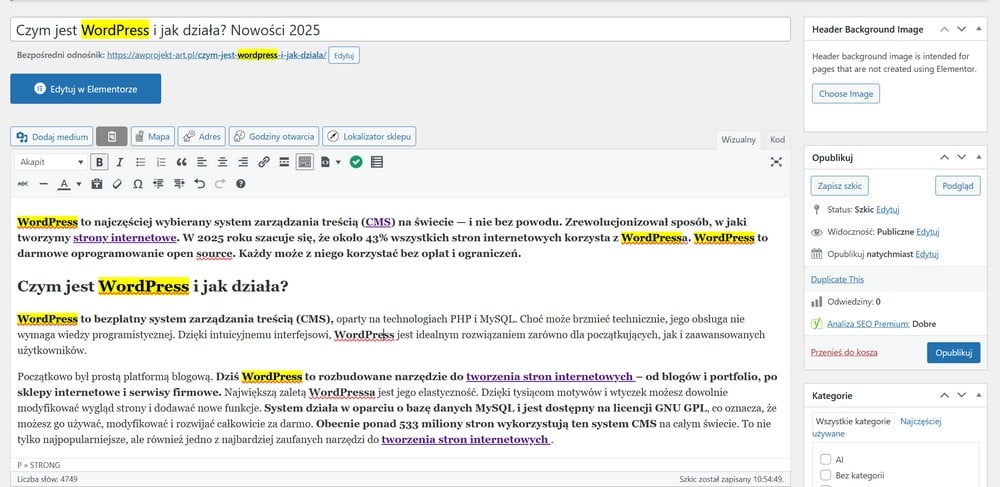This screenshot has height=487, width=1000.
Task: Click Edytuj w Elementorze button
Action: (x=85, y=89)
